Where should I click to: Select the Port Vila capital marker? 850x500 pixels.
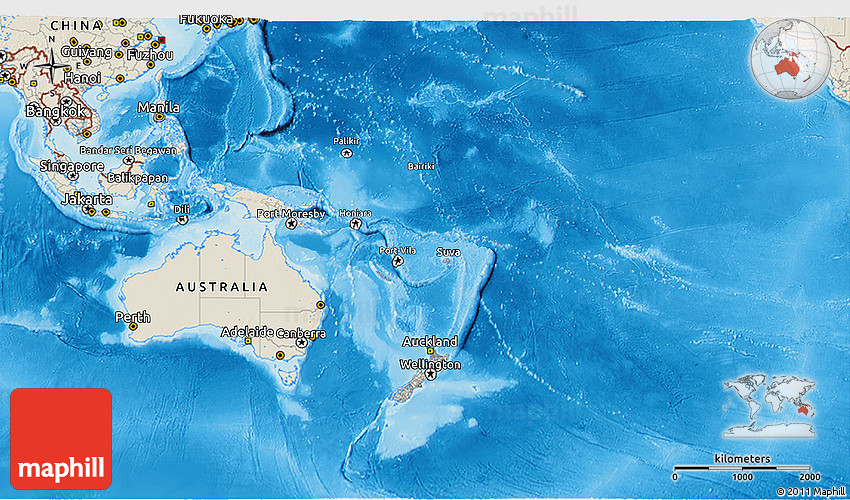(x=397, y=261)
